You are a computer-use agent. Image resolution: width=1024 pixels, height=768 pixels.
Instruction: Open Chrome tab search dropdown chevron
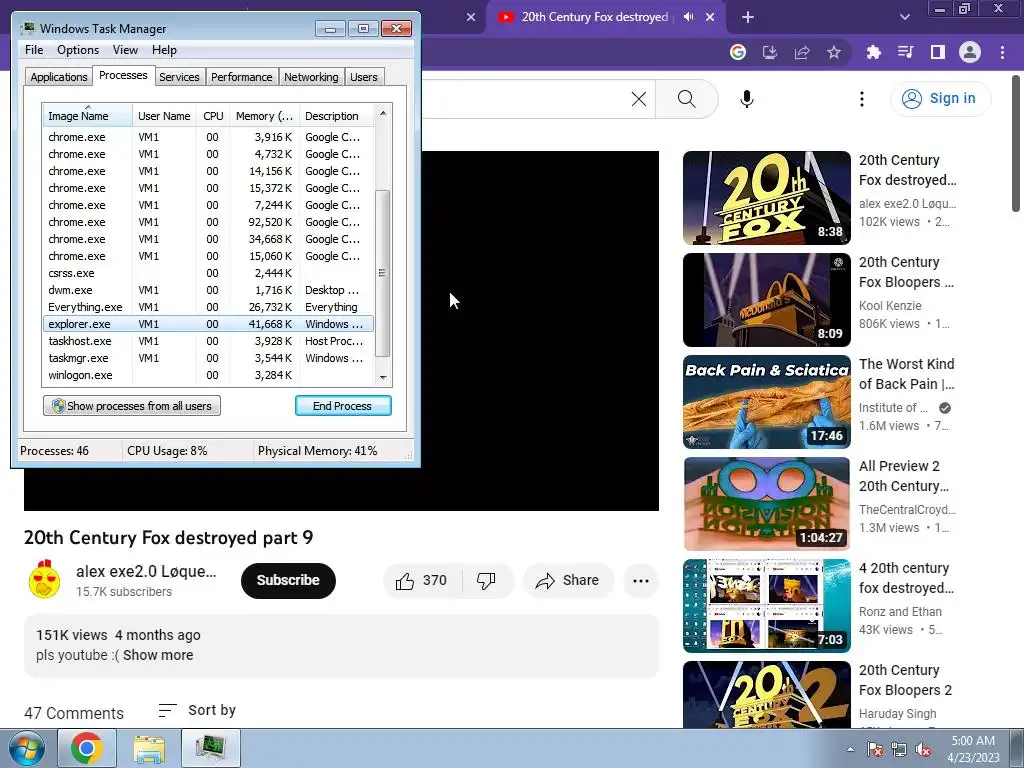(x=904, y=18)
